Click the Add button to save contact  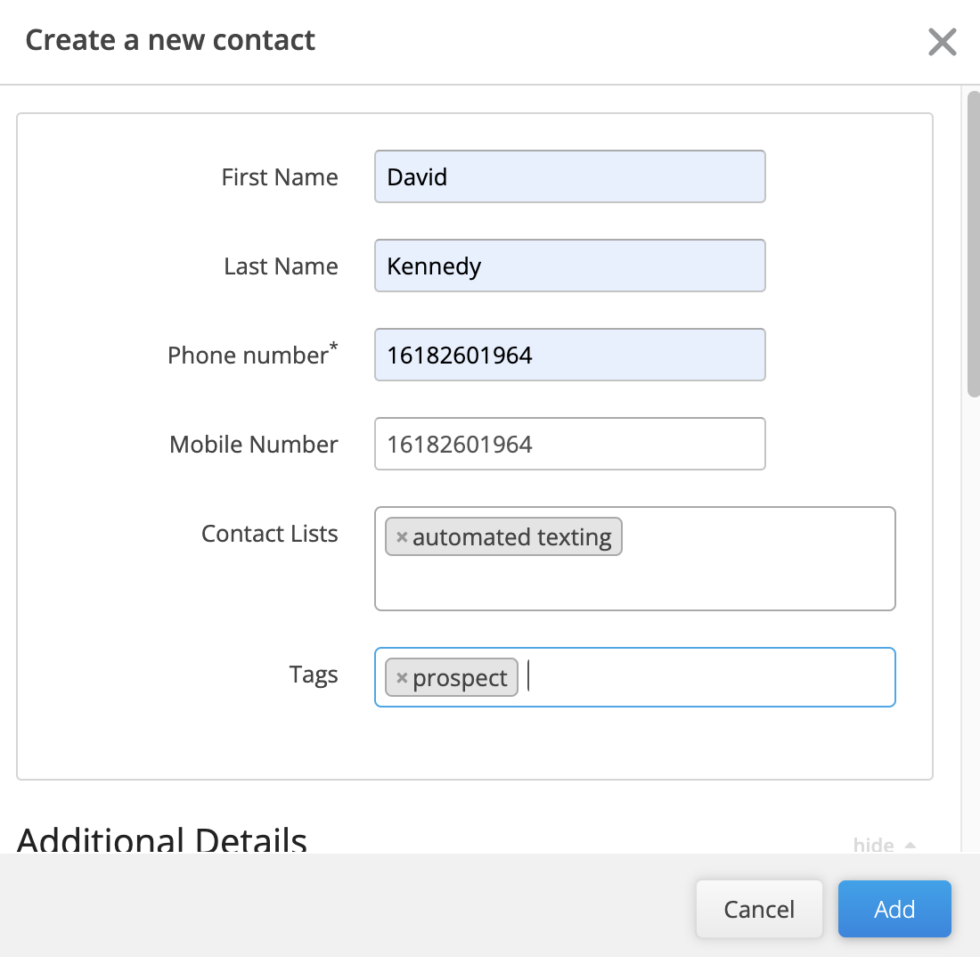coord(894,909)
